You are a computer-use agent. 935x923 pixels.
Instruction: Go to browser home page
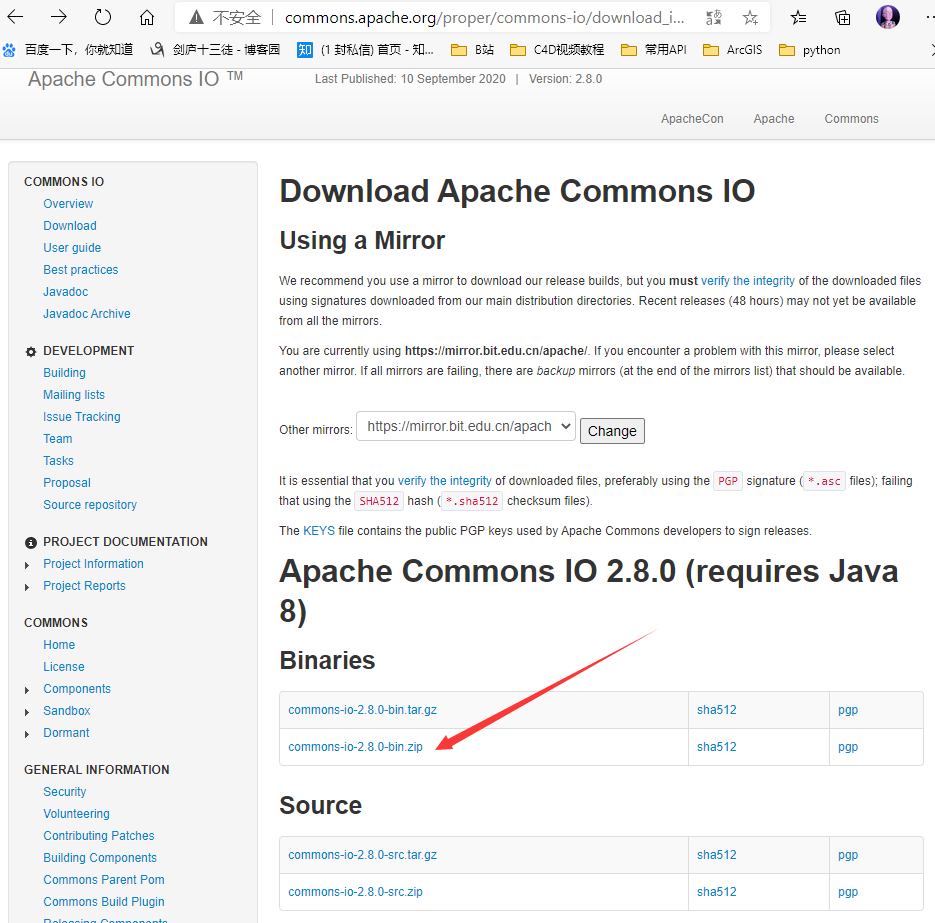(x=147, y=17)
